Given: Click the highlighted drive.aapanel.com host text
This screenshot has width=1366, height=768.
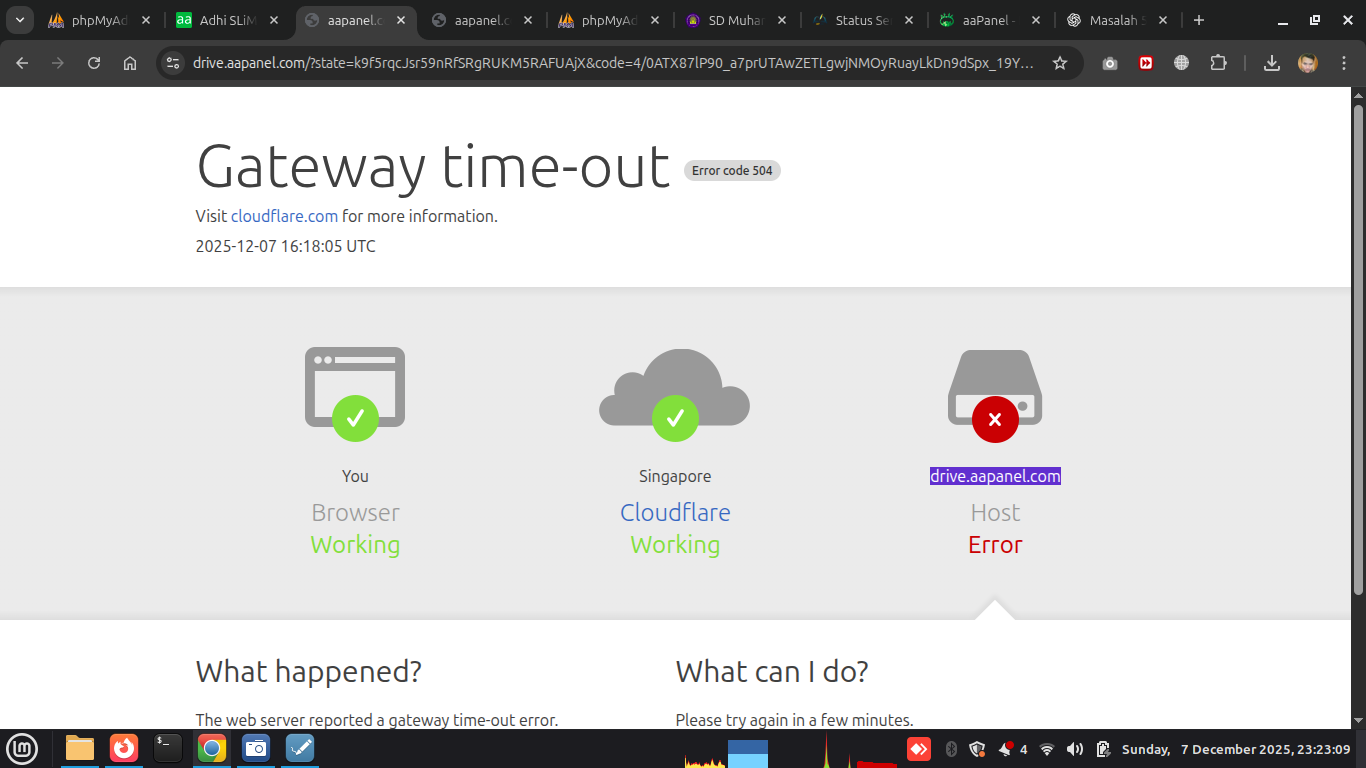Looking at the screenshot, I should [995, 476].
